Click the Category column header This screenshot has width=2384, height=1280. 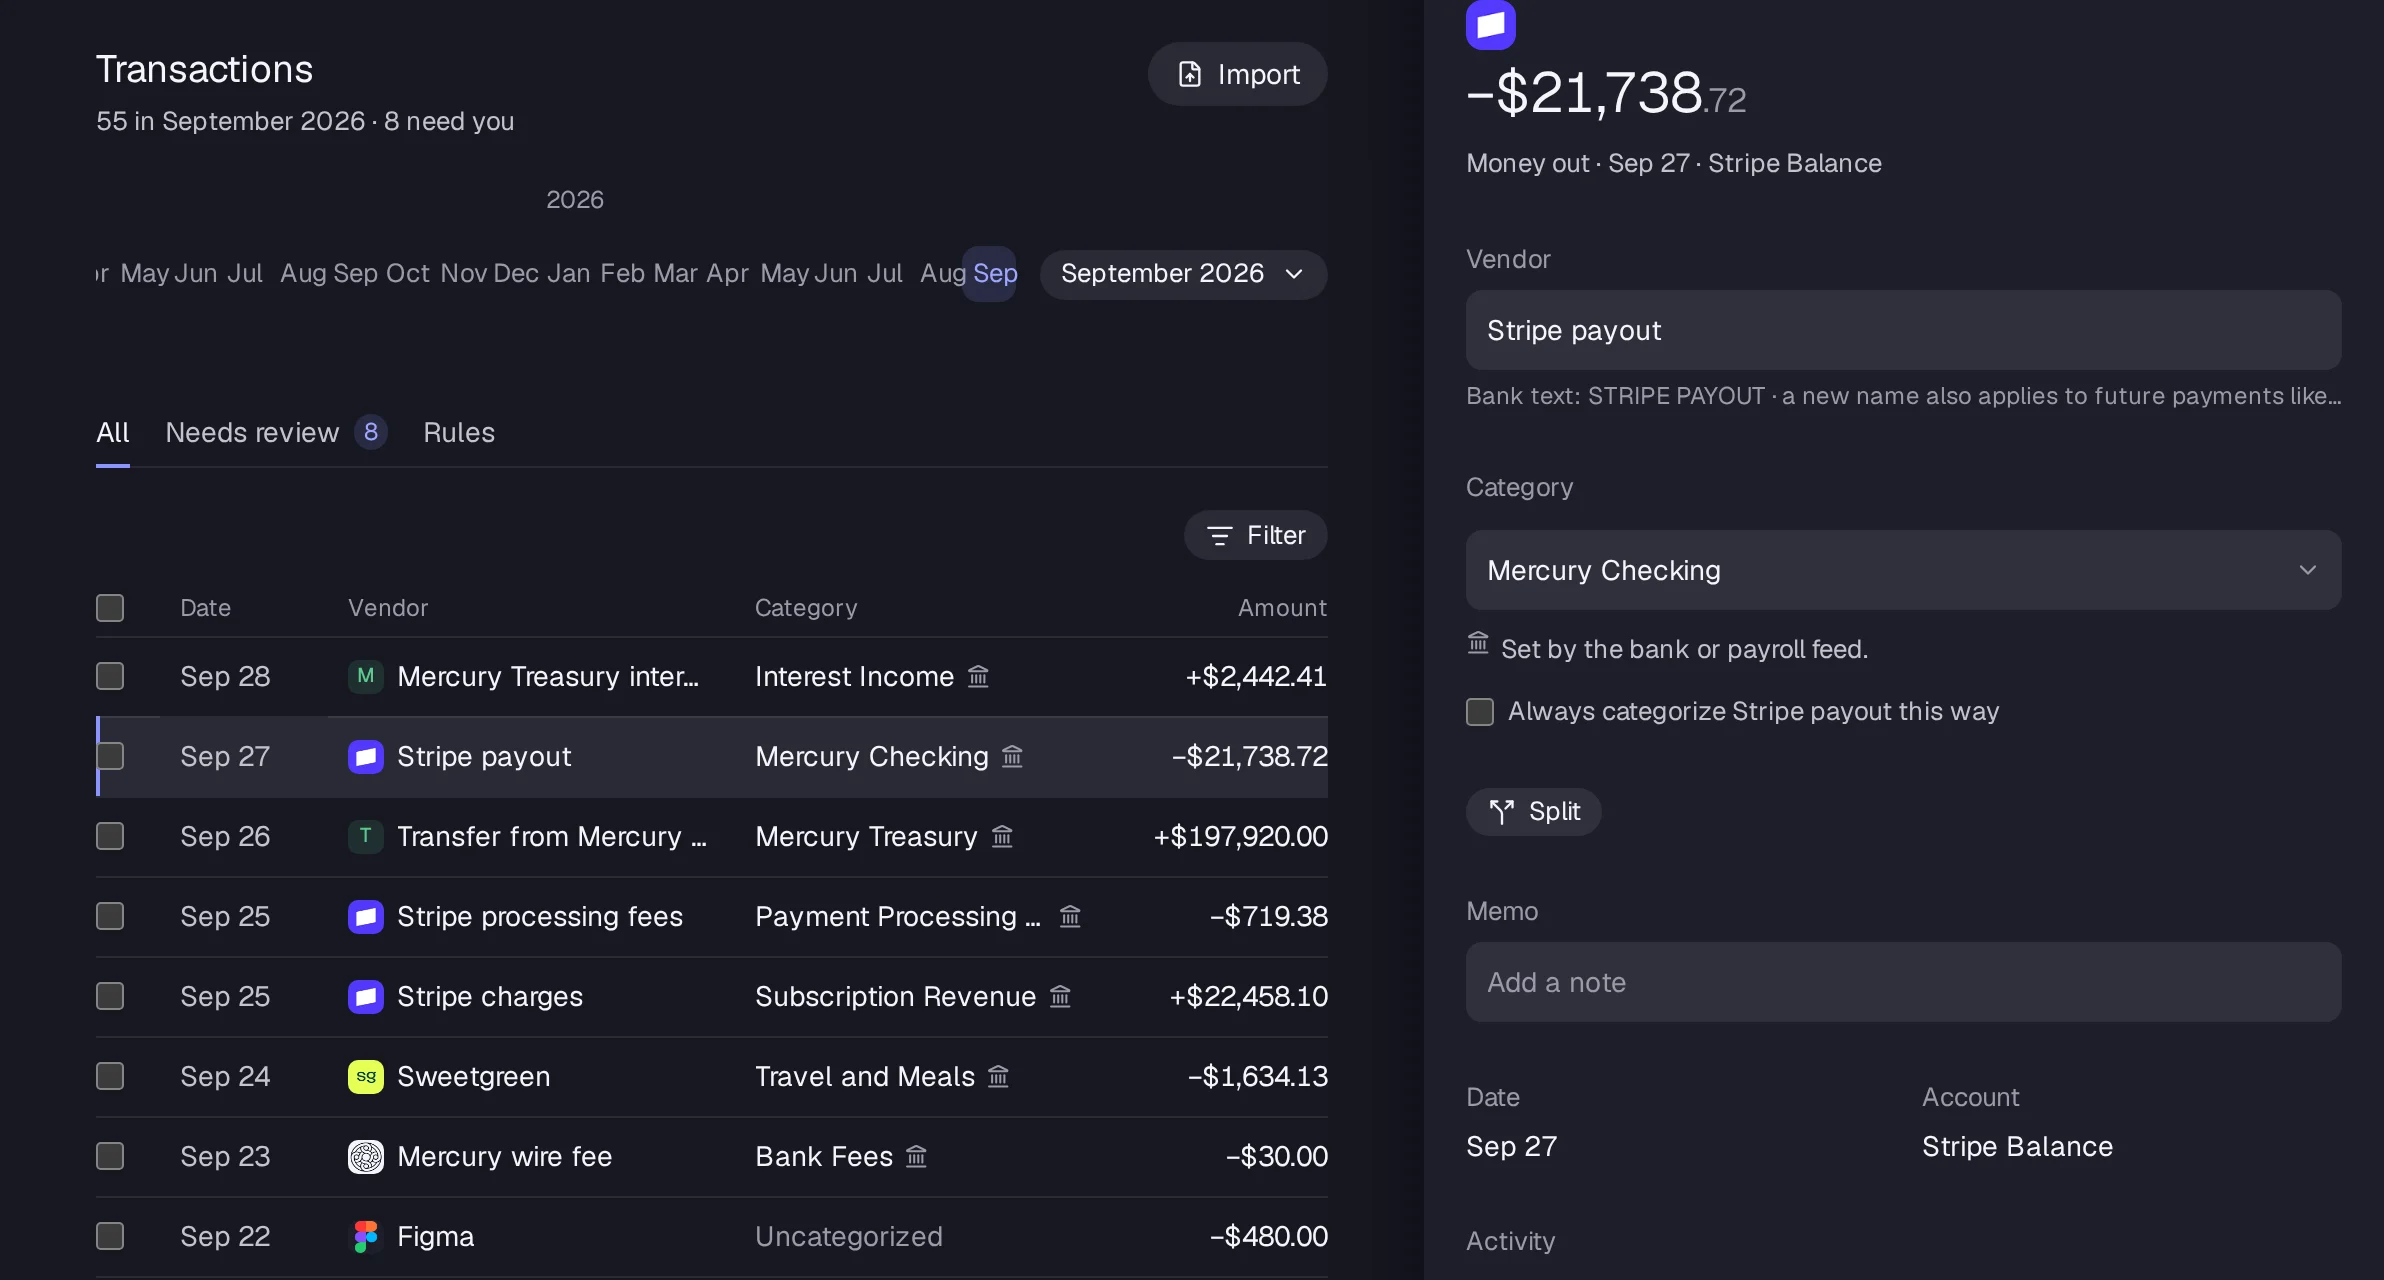coord(806,608)
